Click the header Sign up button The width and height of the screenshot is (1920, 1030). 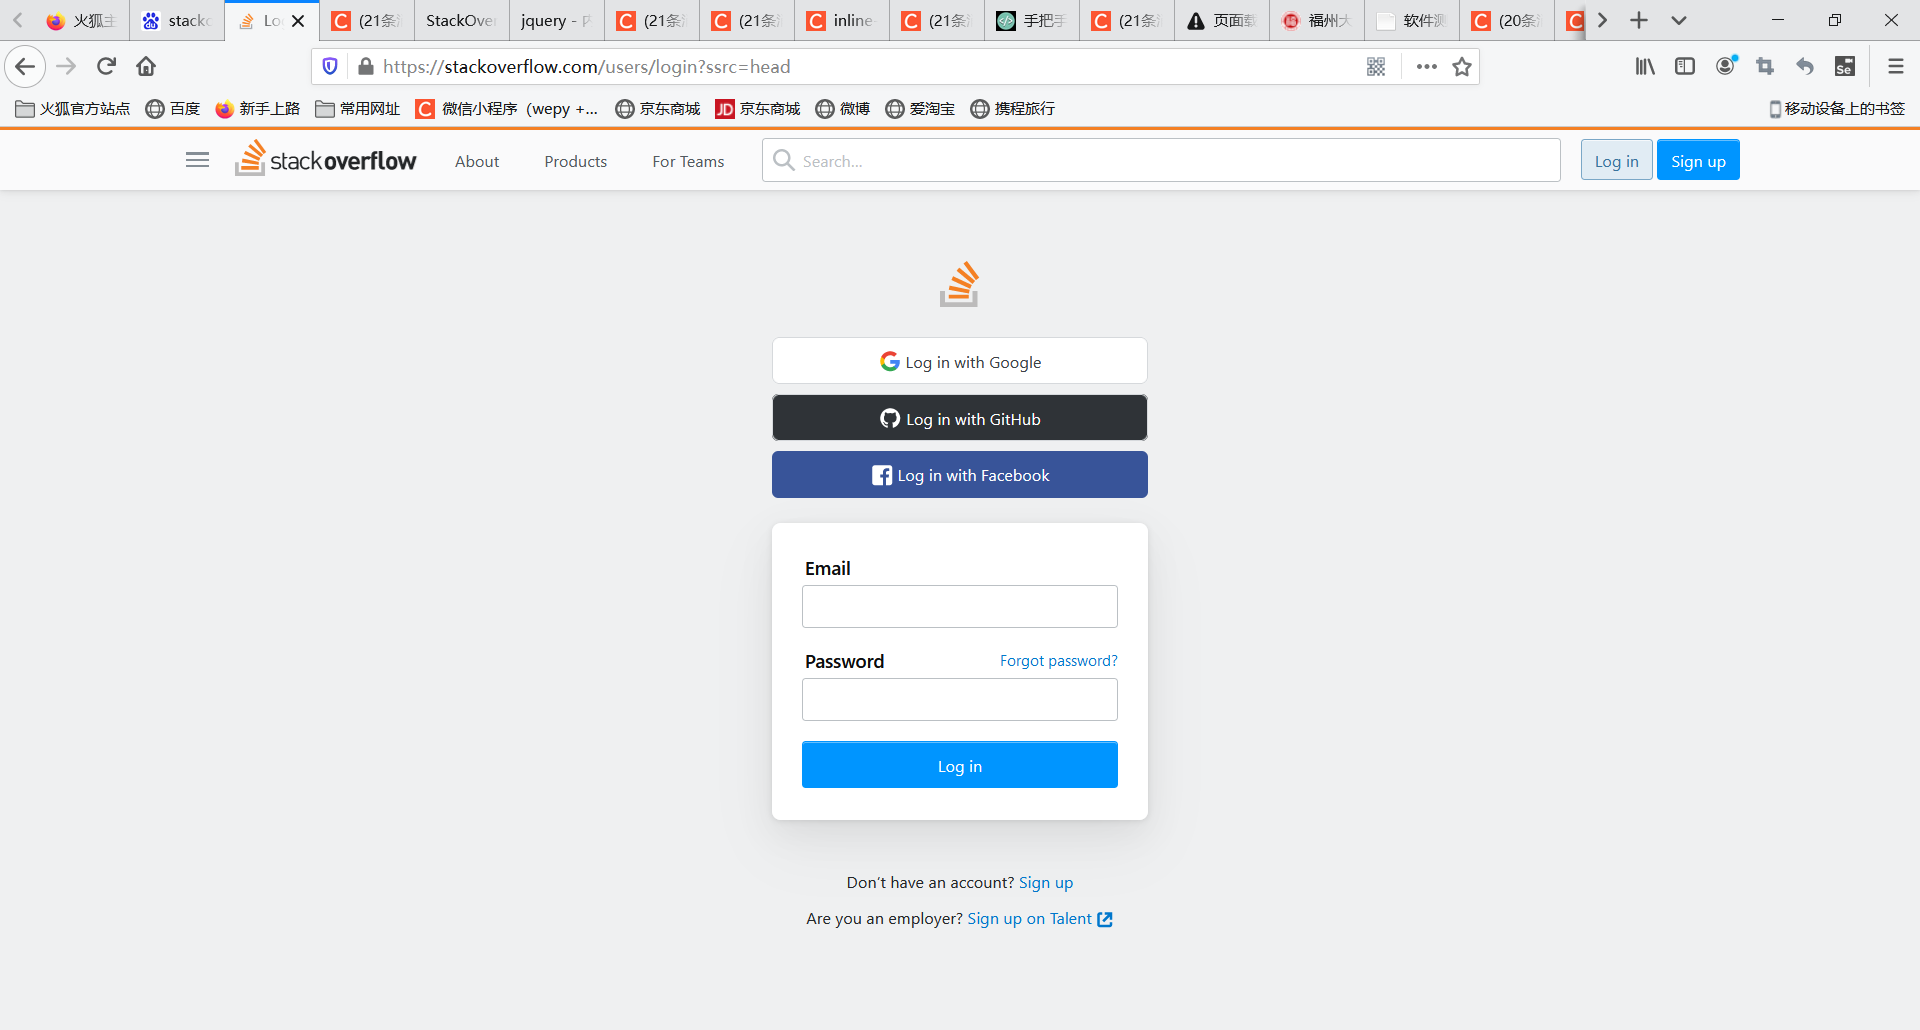tap(1698, 160)
